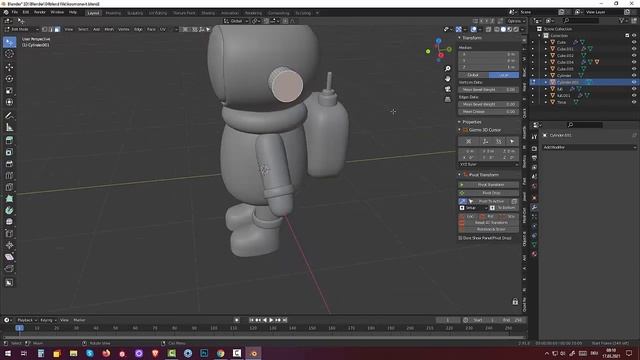Toggle X-ray display in viewport header
Viewport: 640px width, 360px height.
point(488,29)
